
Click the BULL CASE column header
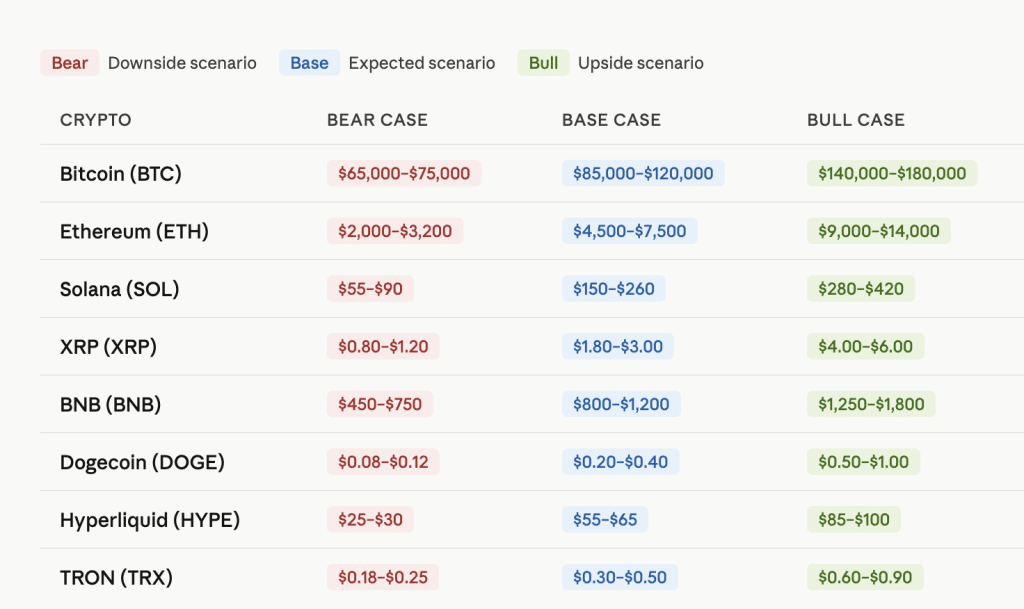[x=856, y=120]
